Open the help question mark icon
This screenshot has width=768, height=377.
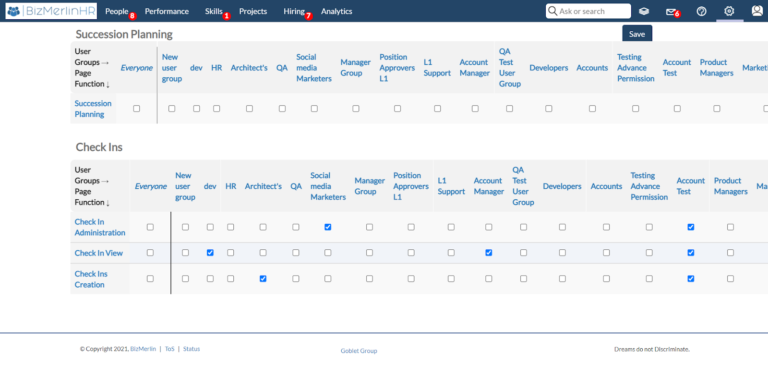[701, 11]
